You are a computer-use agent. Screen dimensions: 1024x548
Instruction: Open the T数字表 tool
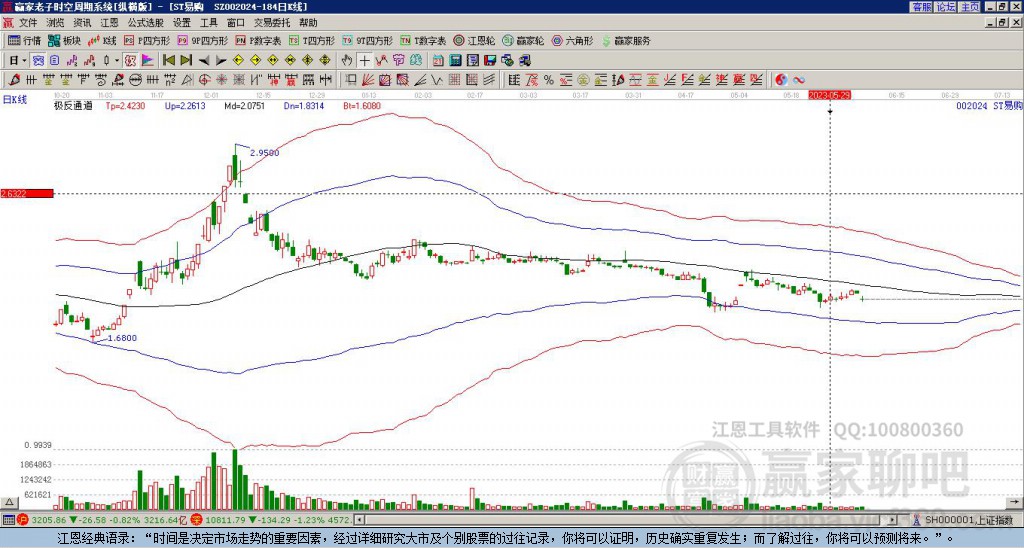click(x=423, y=40)
